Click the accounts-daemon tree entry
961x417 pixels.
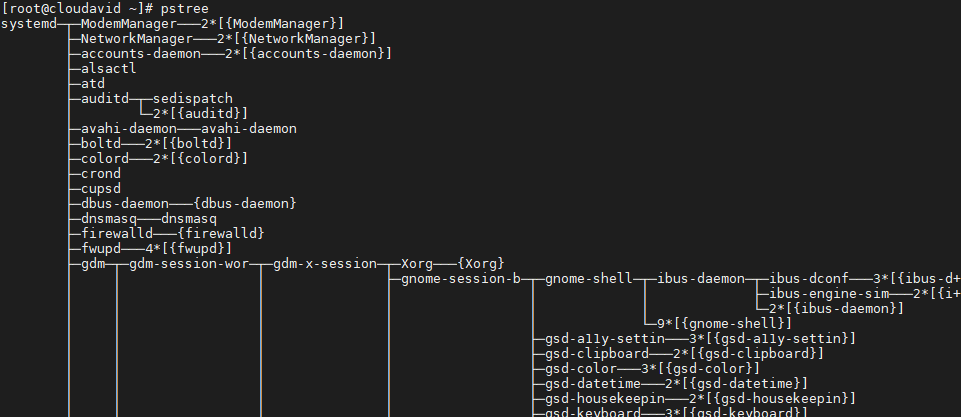click(141, 54)
